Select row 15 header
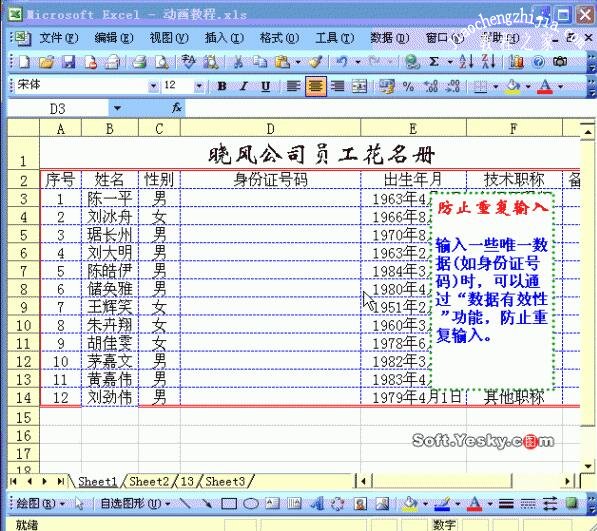Screen dimensions: 597x531 pyautogui.click(x=23, y=418)
